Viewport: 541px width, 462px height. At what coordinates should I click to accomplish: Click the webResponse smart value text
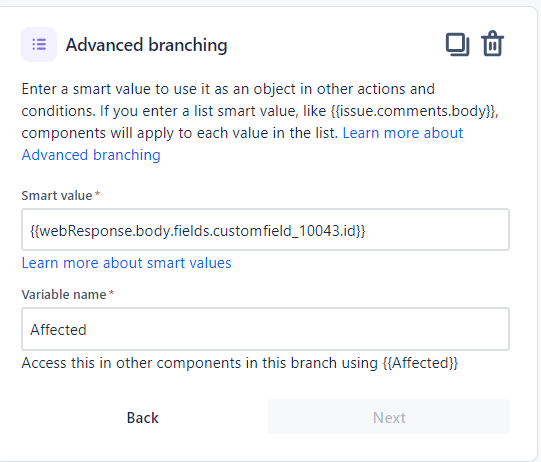click(198, 230)
